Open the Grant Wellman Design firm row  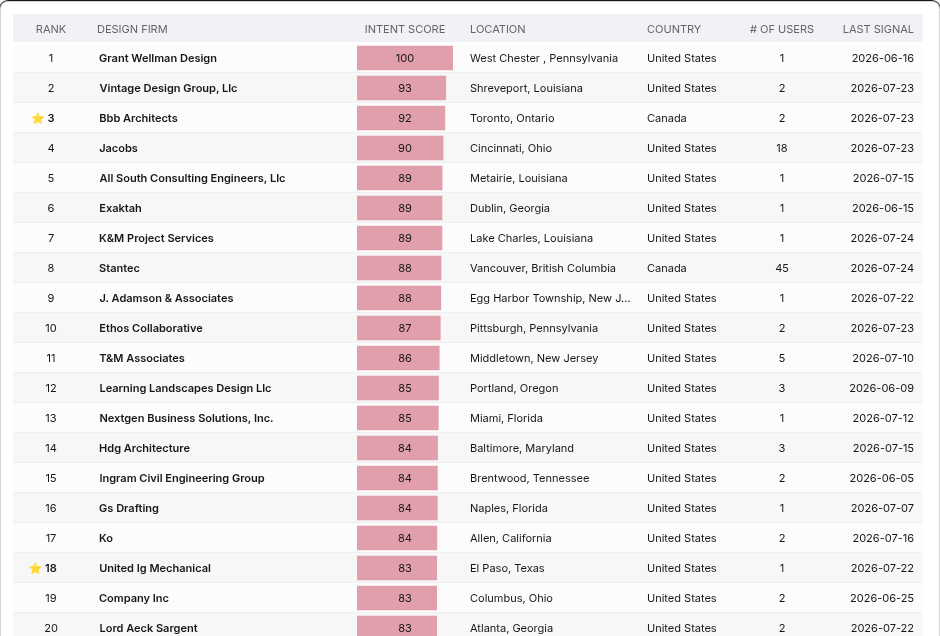(468, 58)
